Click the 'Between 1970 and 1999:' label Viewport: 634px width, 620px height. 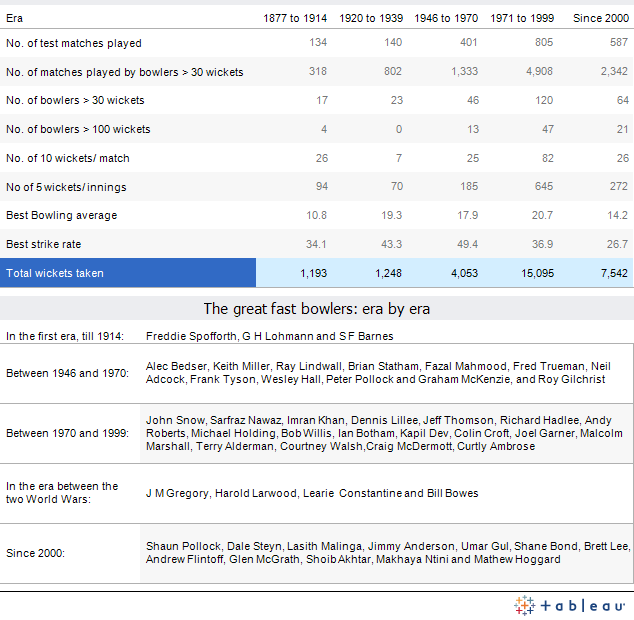tap(68, 433)
